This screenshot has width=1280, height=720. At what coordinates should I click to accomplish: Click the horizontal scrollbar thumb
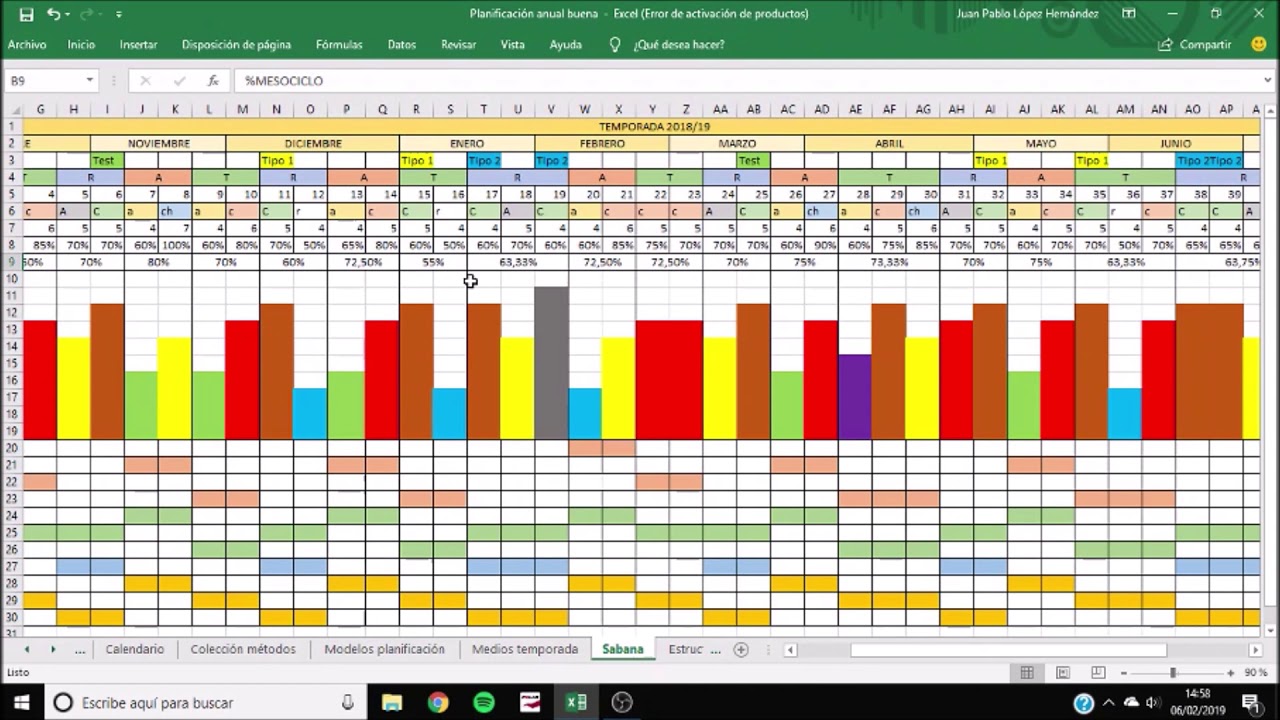pos(1008,649)
